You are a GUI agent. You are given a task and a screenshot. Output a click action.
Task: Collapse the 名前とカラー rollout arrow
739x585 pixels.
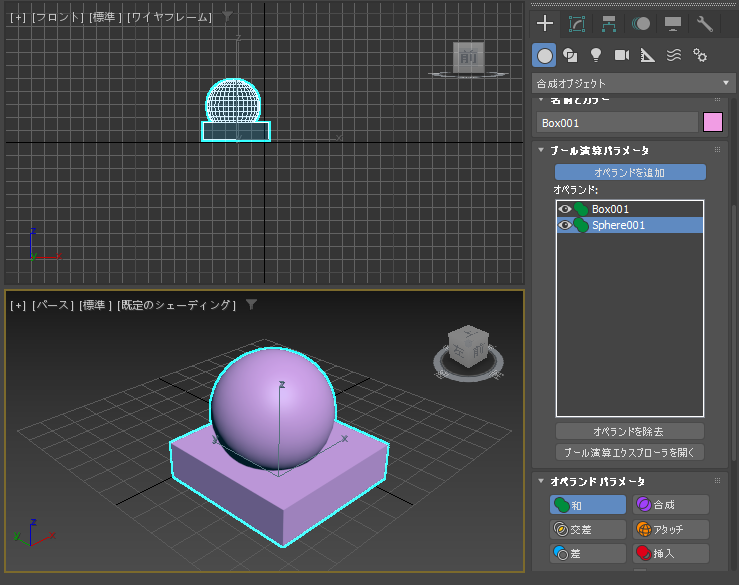pos(541,100)
